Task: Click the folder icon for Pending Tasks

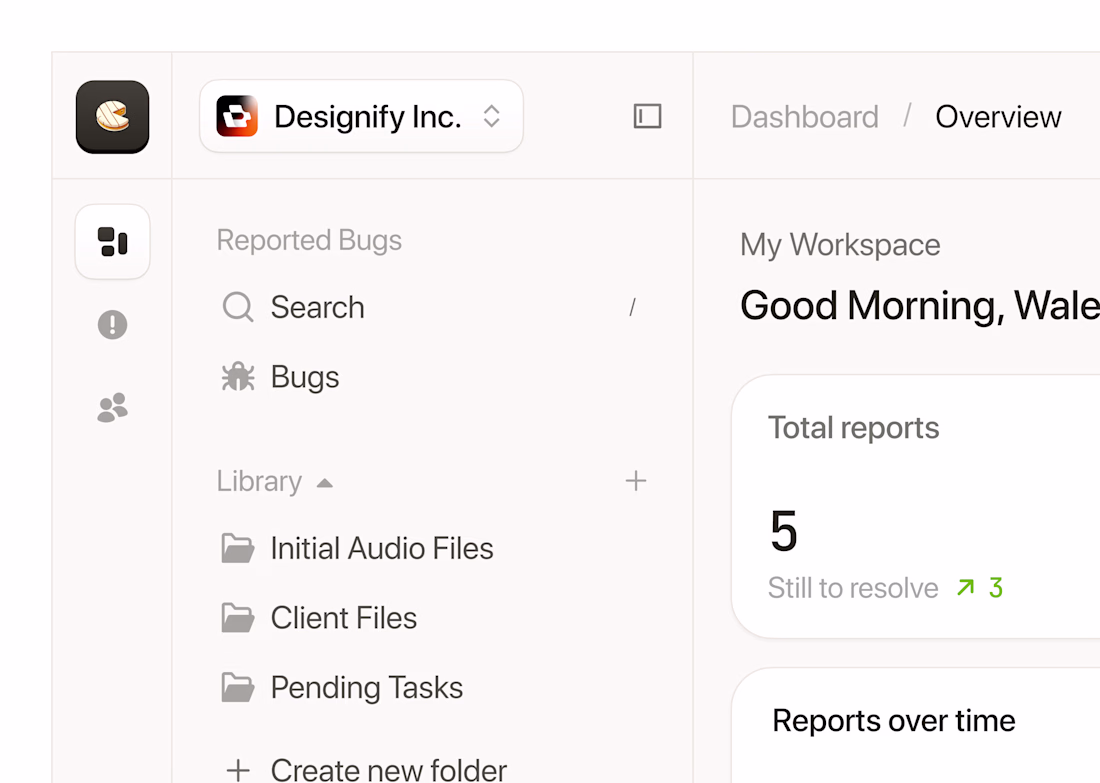Action: (x=238, y=688)
